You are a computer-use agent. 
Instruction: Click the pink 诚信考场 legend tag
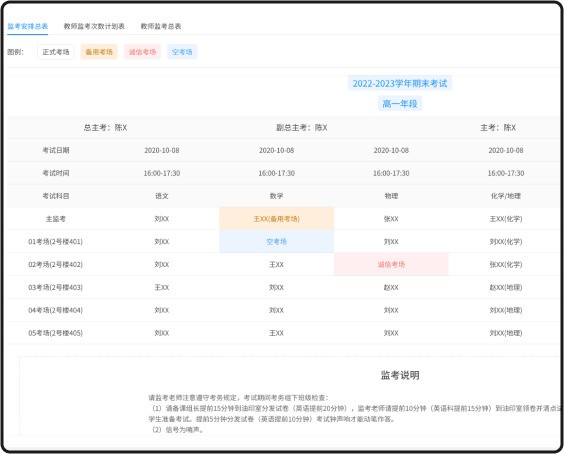click(142, 52)
